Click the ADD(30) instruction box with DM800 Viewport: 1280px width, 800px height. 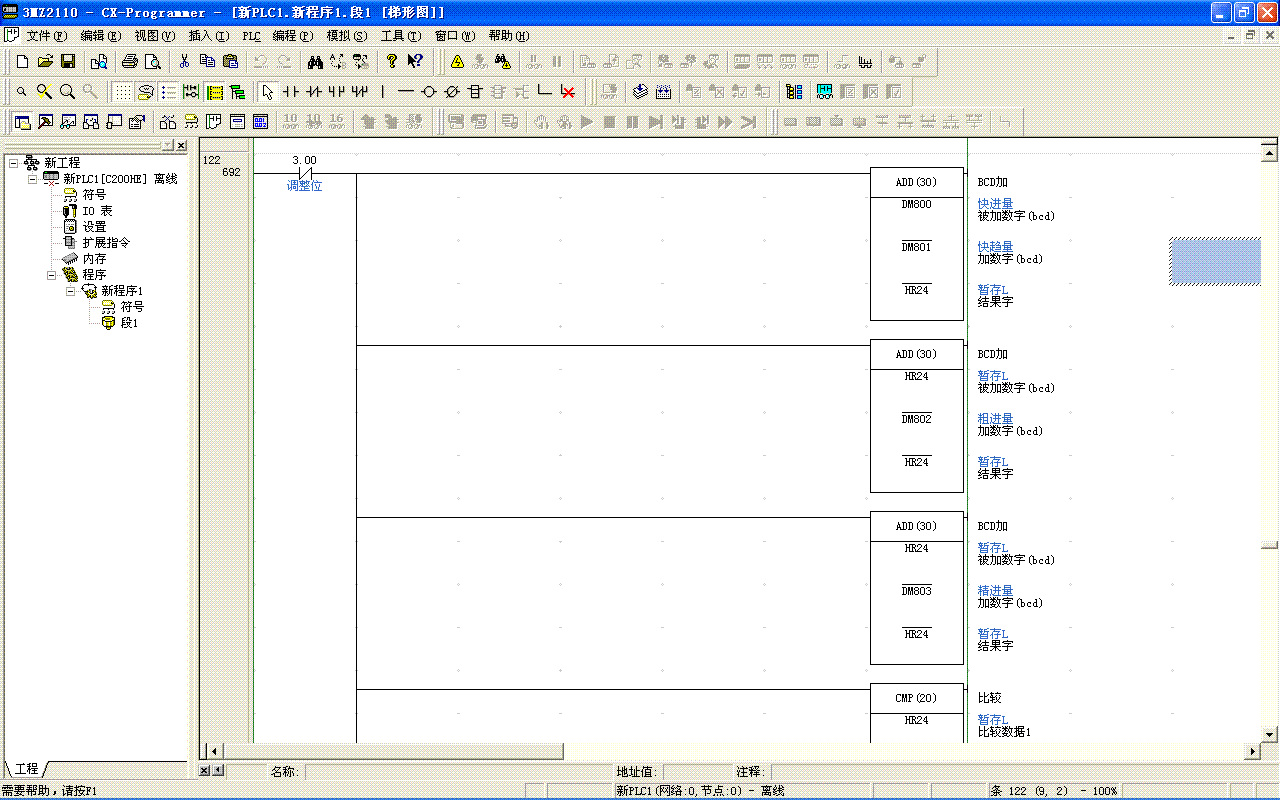pyautogui.click(x=916, y=243)
